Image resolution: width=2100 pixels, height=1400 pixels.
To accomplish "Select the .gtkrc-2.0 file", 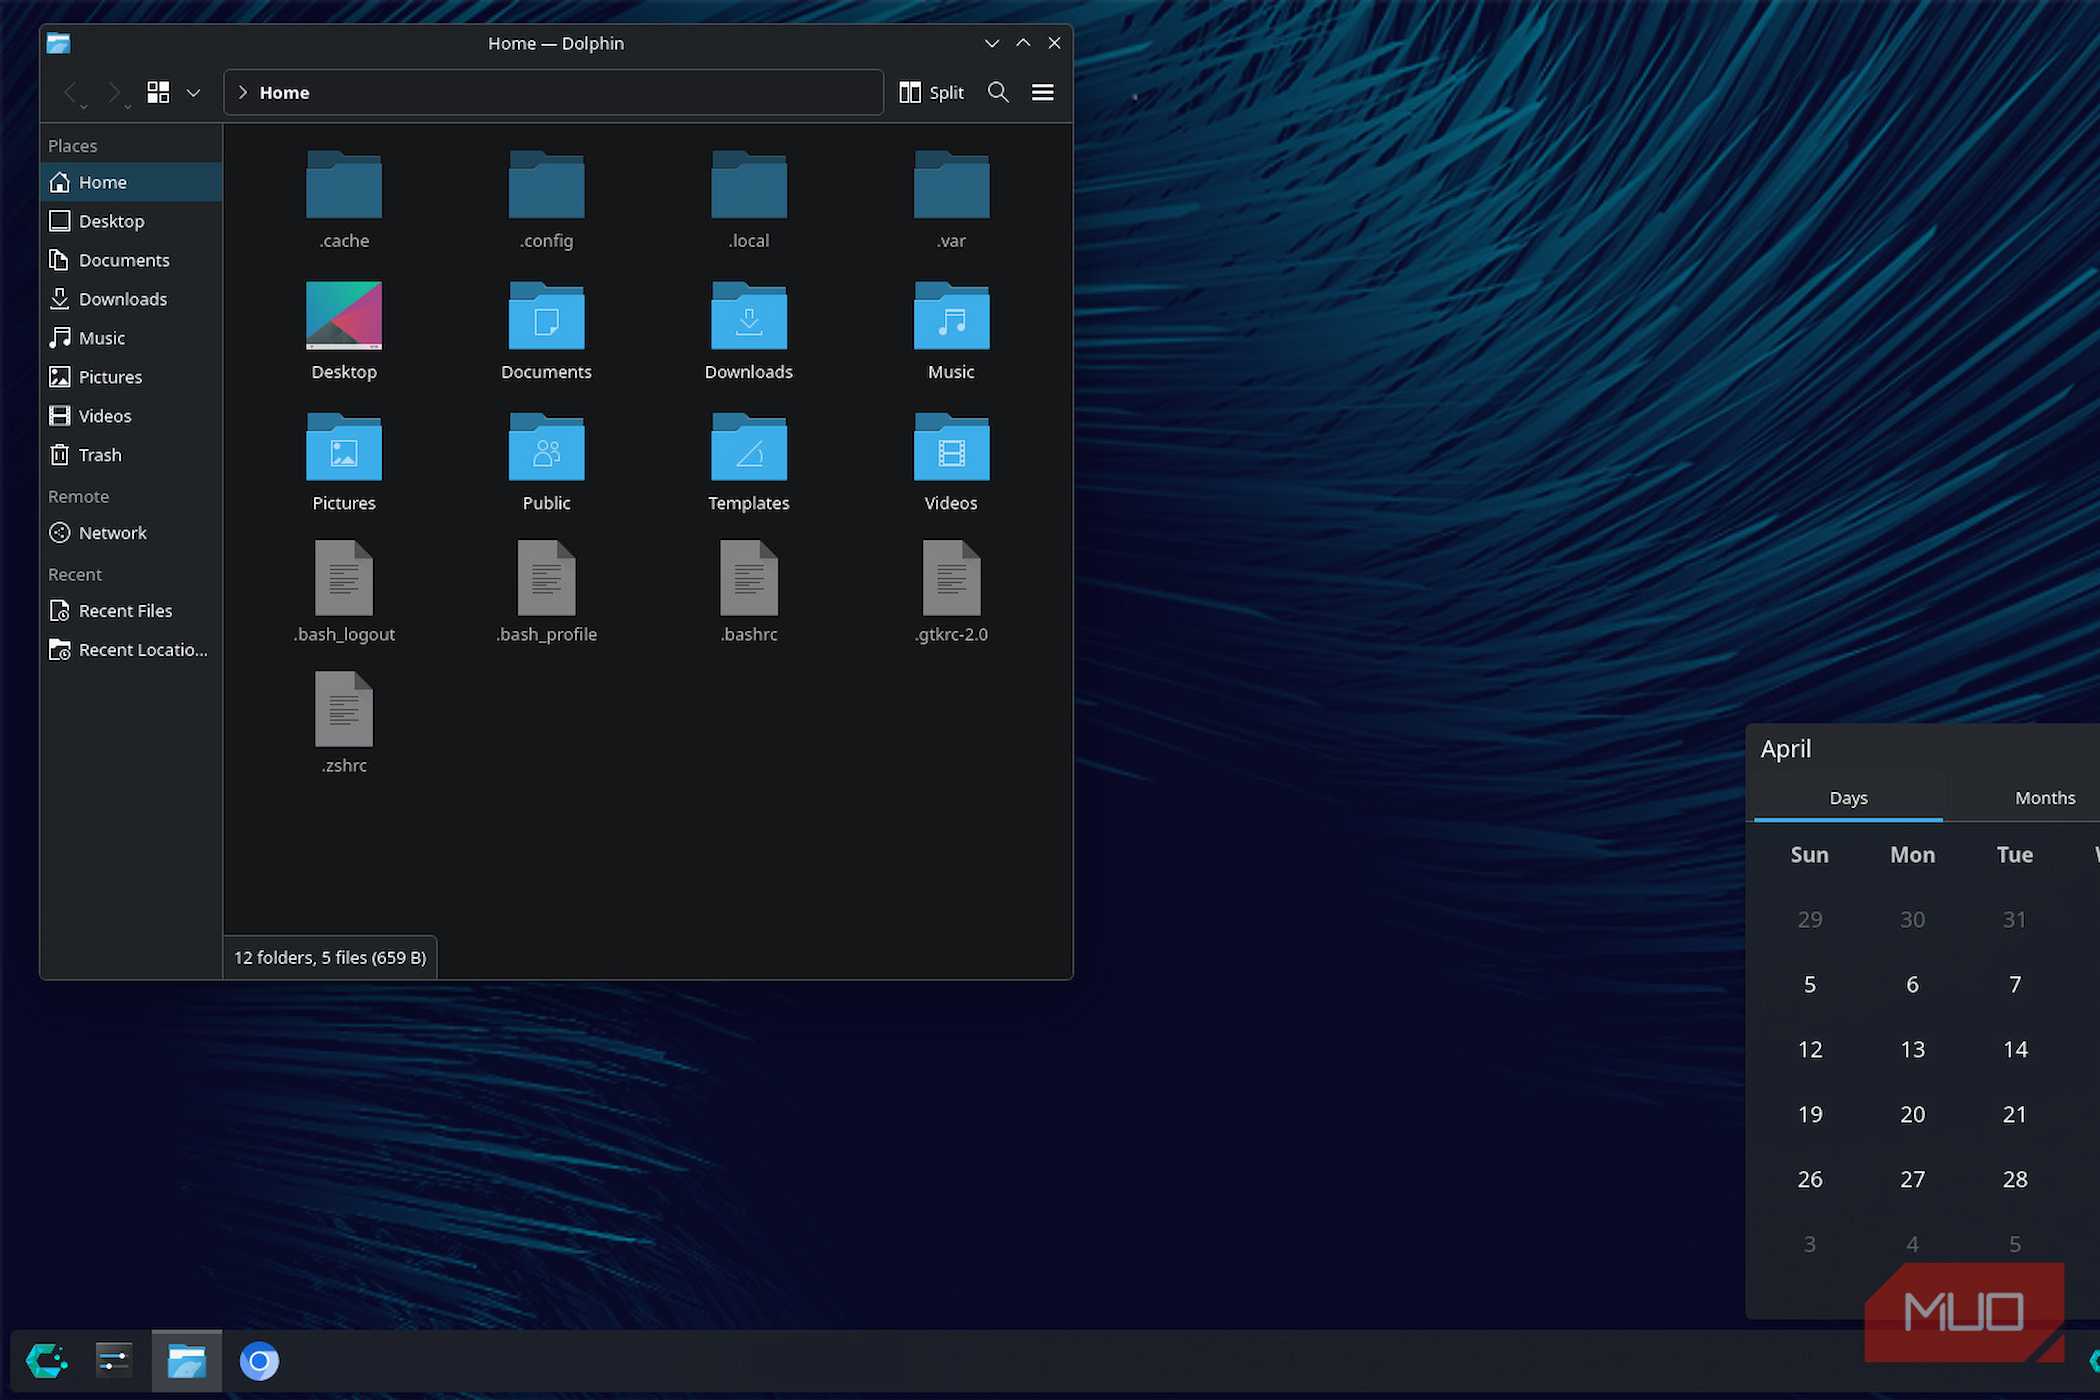I will pyautogui.click(x=951, y=578).
